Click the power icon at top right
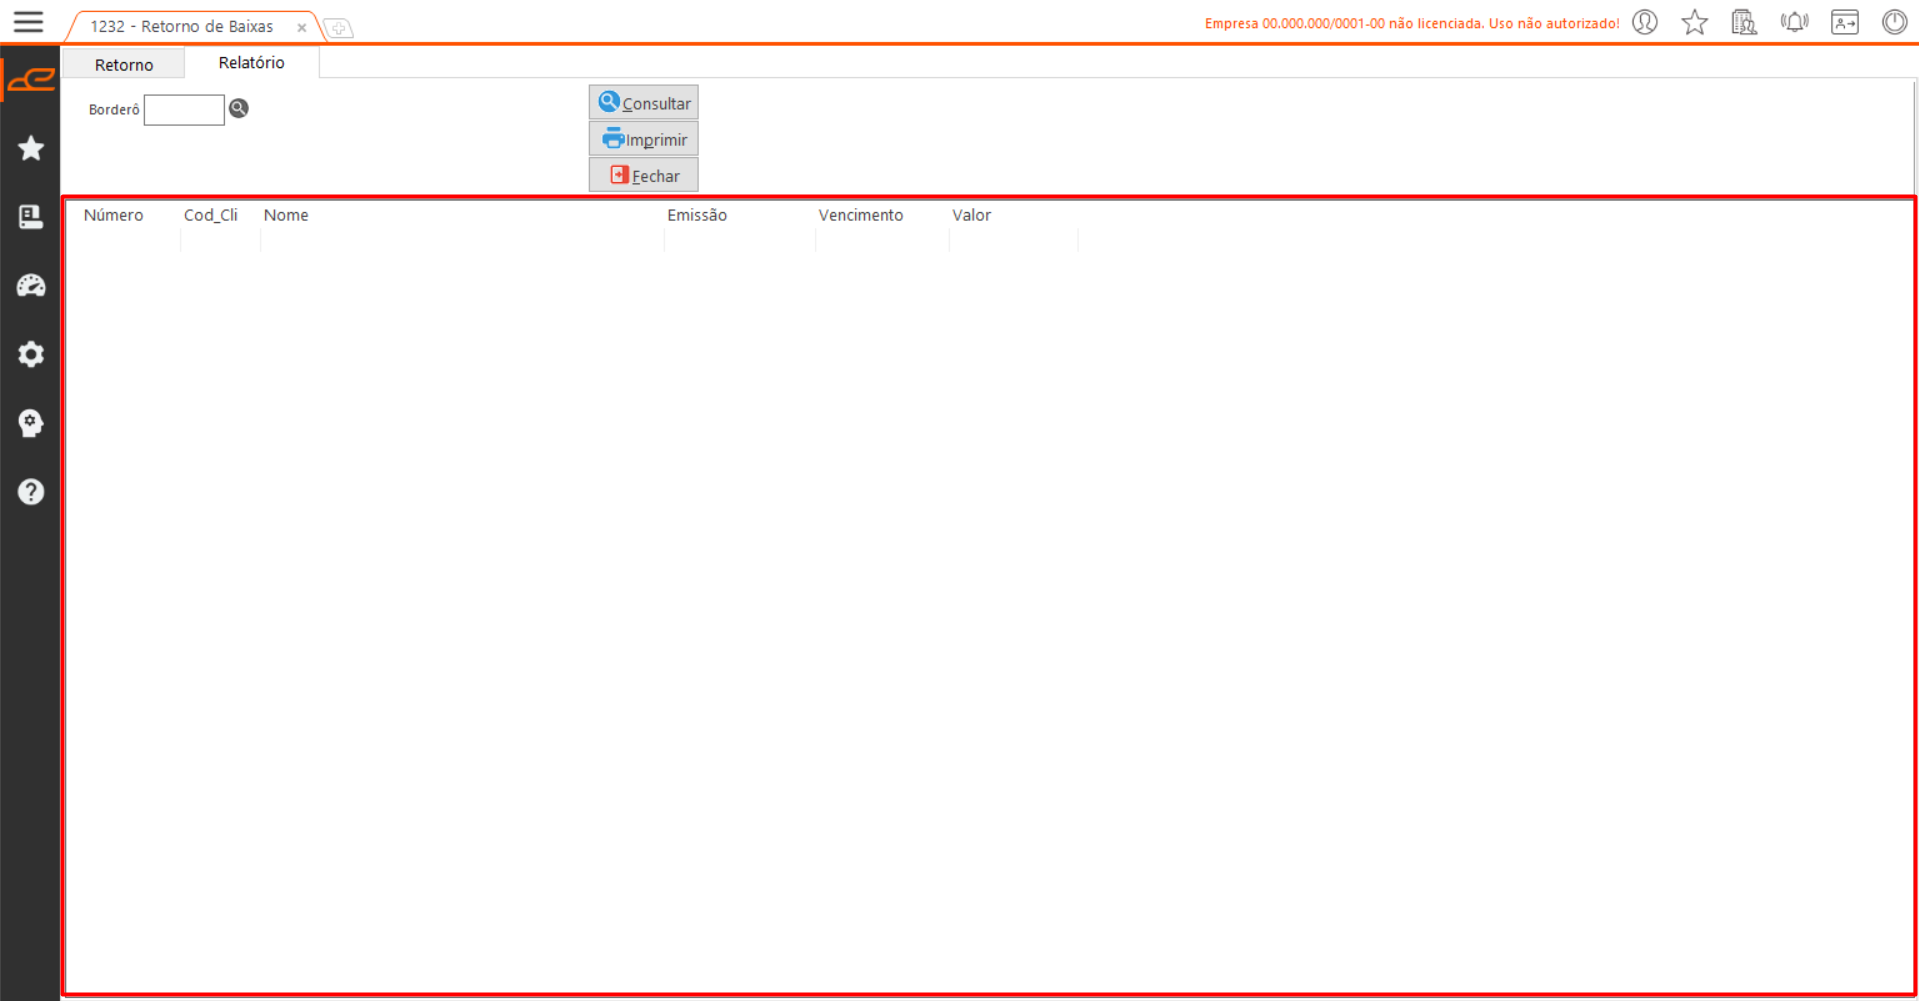1919x1001 pixels. tap(1894, 22)
